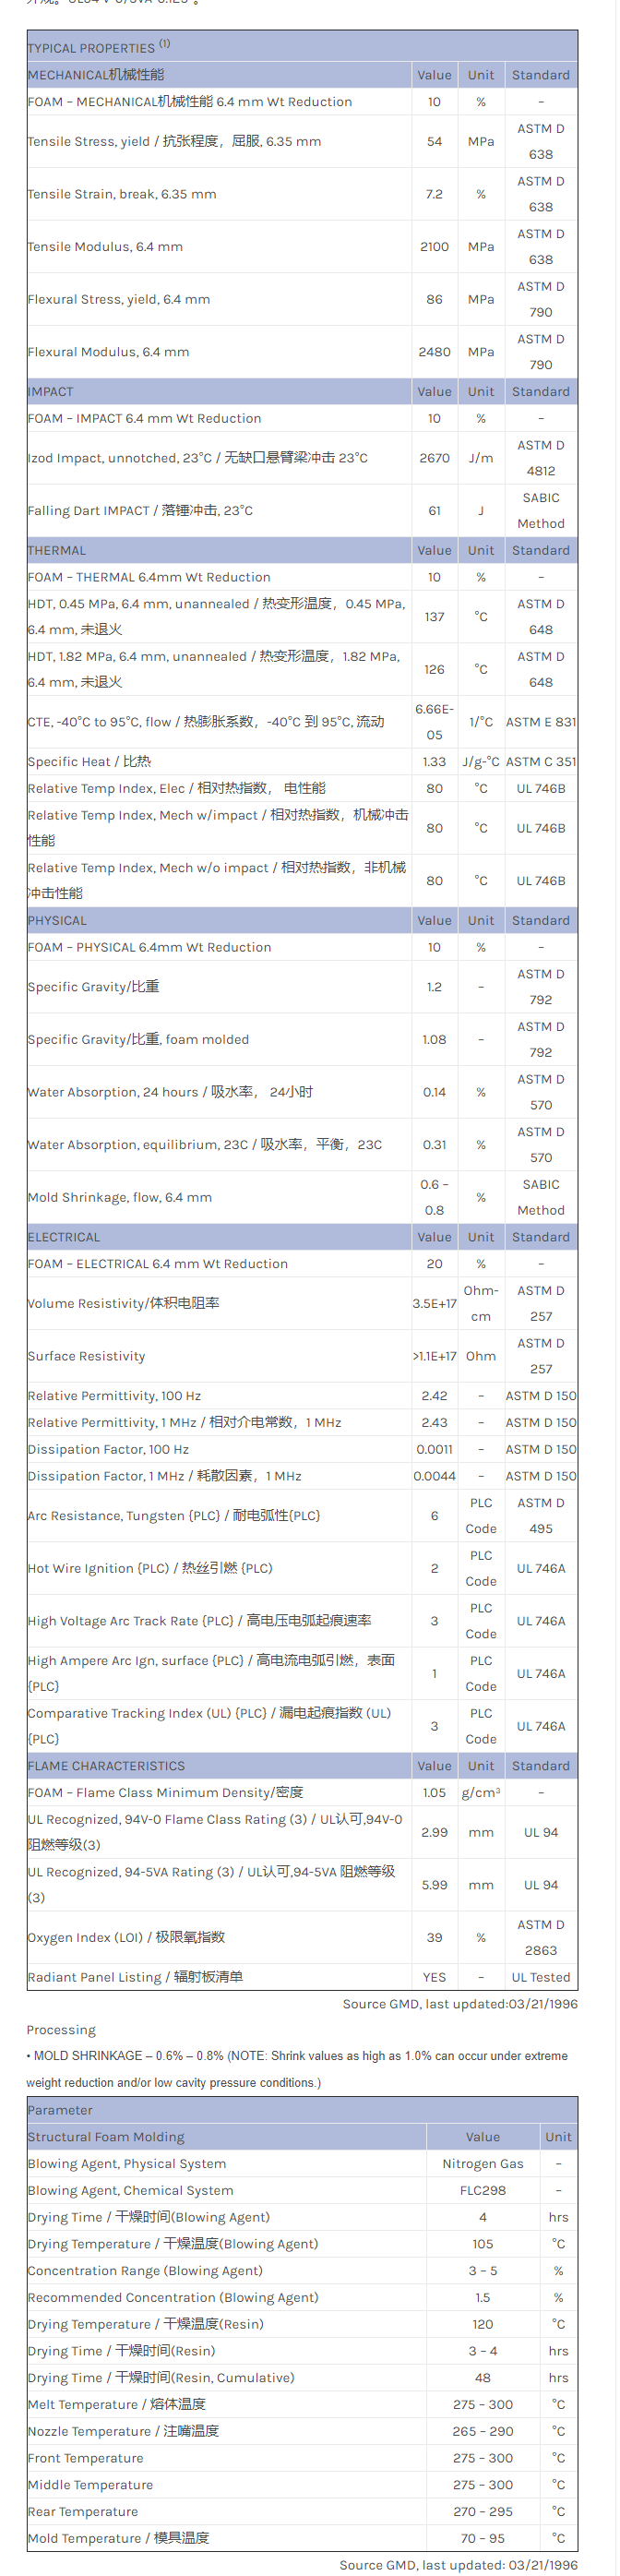Click the Volume Resistivity value 3.5E+17
620x2576 pixels.
(434, 1304)
